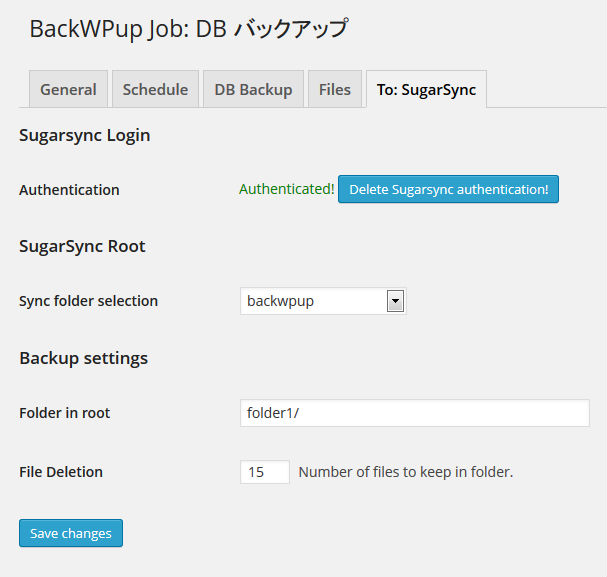Image resolution: width=607 pixels, height=577 pixels.
Task: Open the General tab
Action: pos(68,89)
